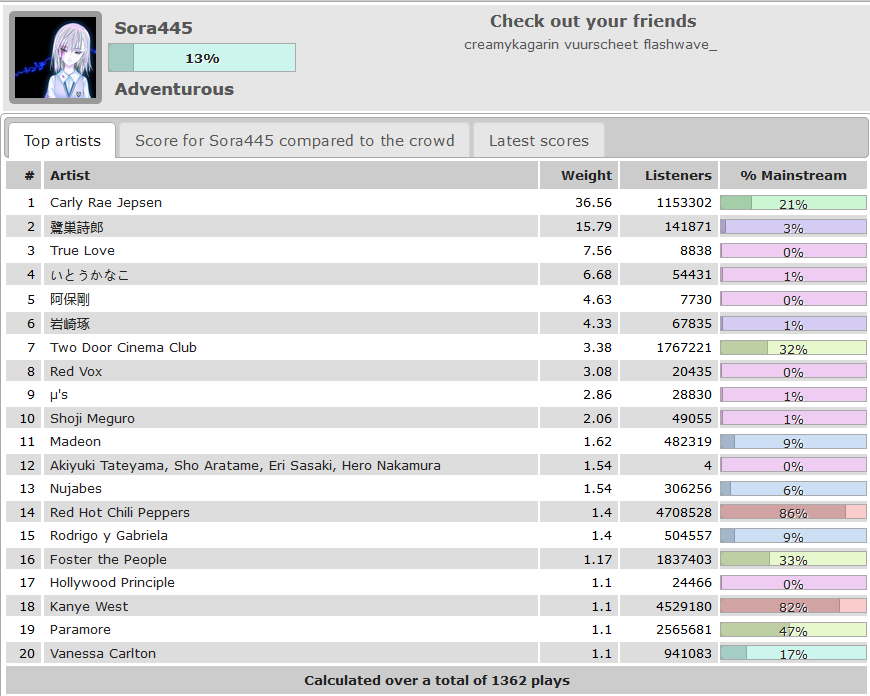870x696 pixels.
Task: Select artist 鷺巣詩郎
Action: [x=77, y=227]
